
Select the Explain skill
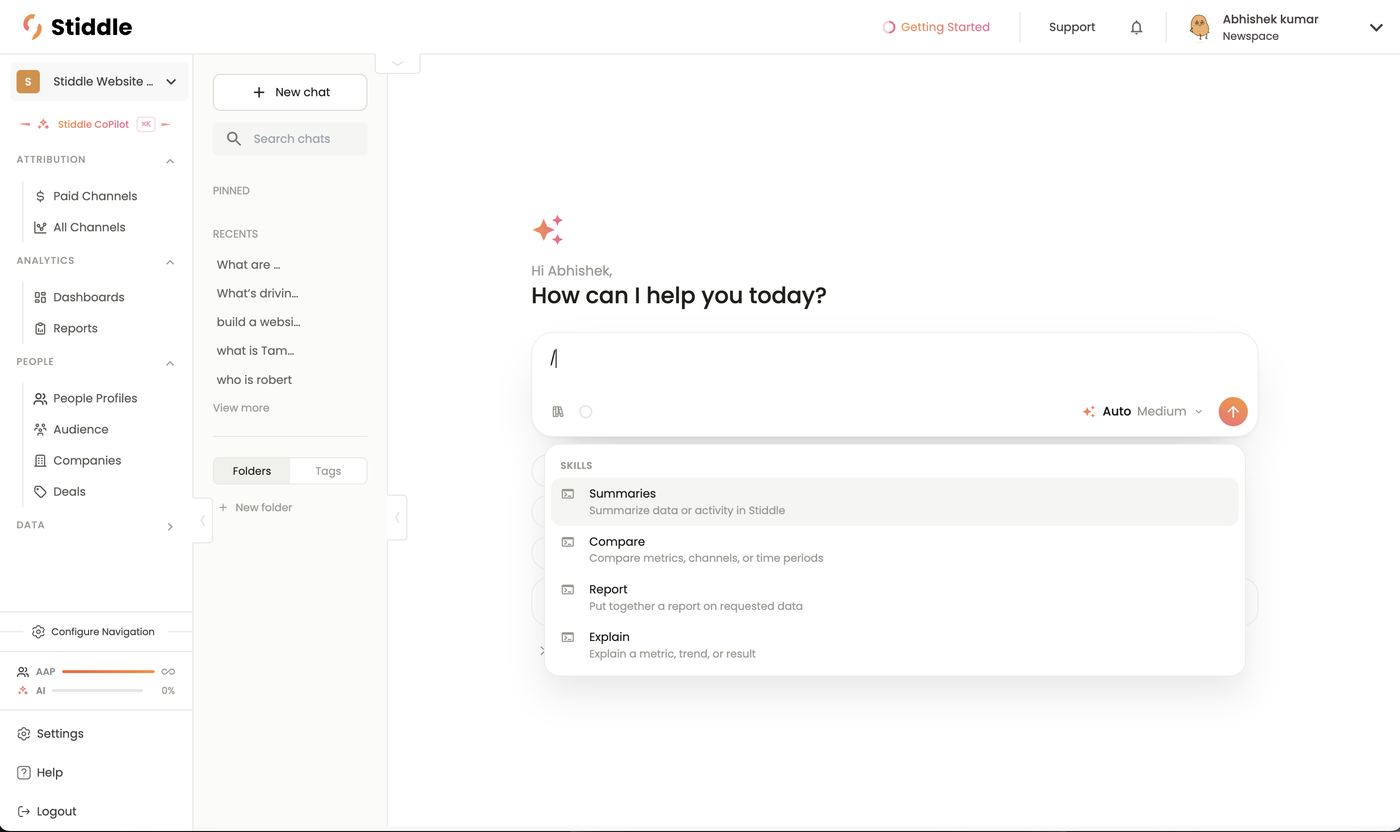pyautogui.click(x=894, y=645)
